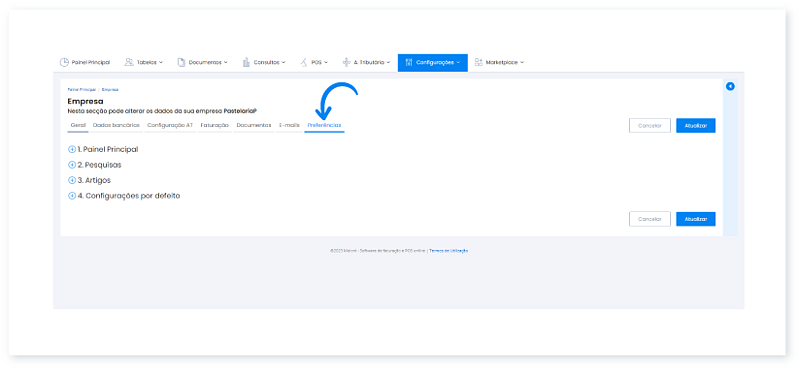The height and width of the screenshot is (369, 800).
Task: Click the POS menu icon
Action: [x=304, y=62]
